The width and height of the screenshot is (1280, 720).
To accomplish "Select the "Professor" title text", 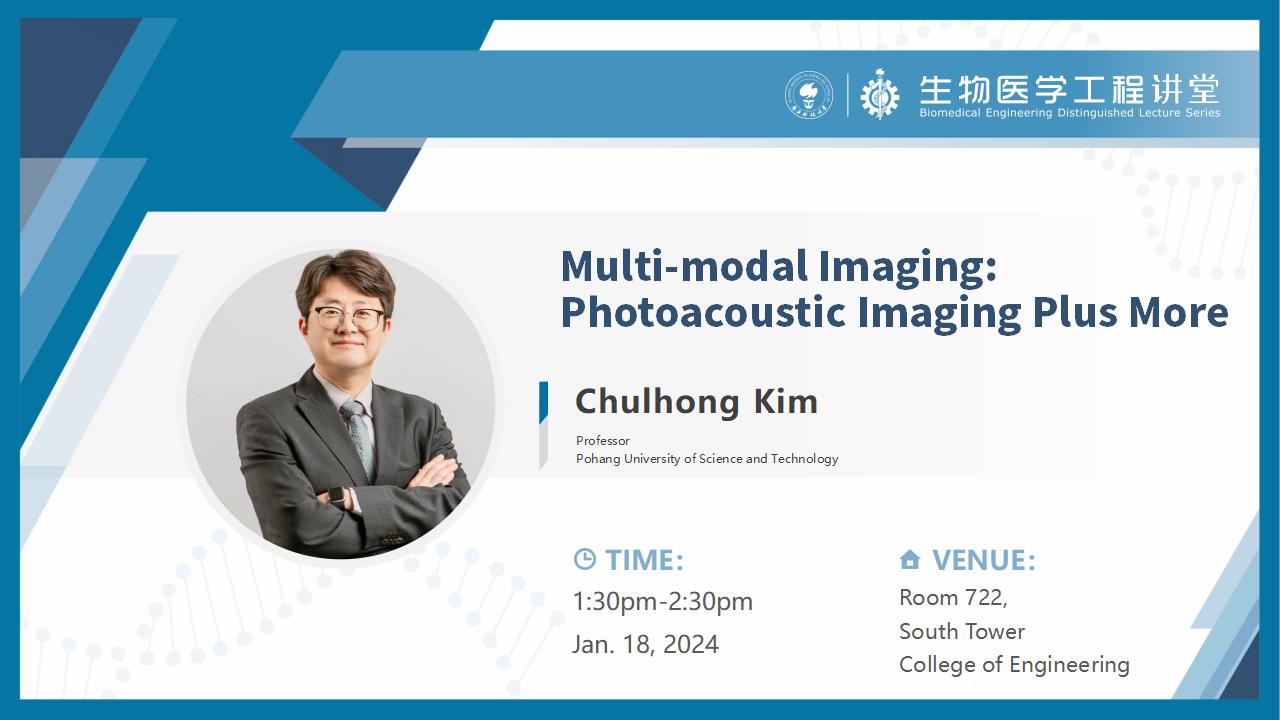I will pos(603,441).
